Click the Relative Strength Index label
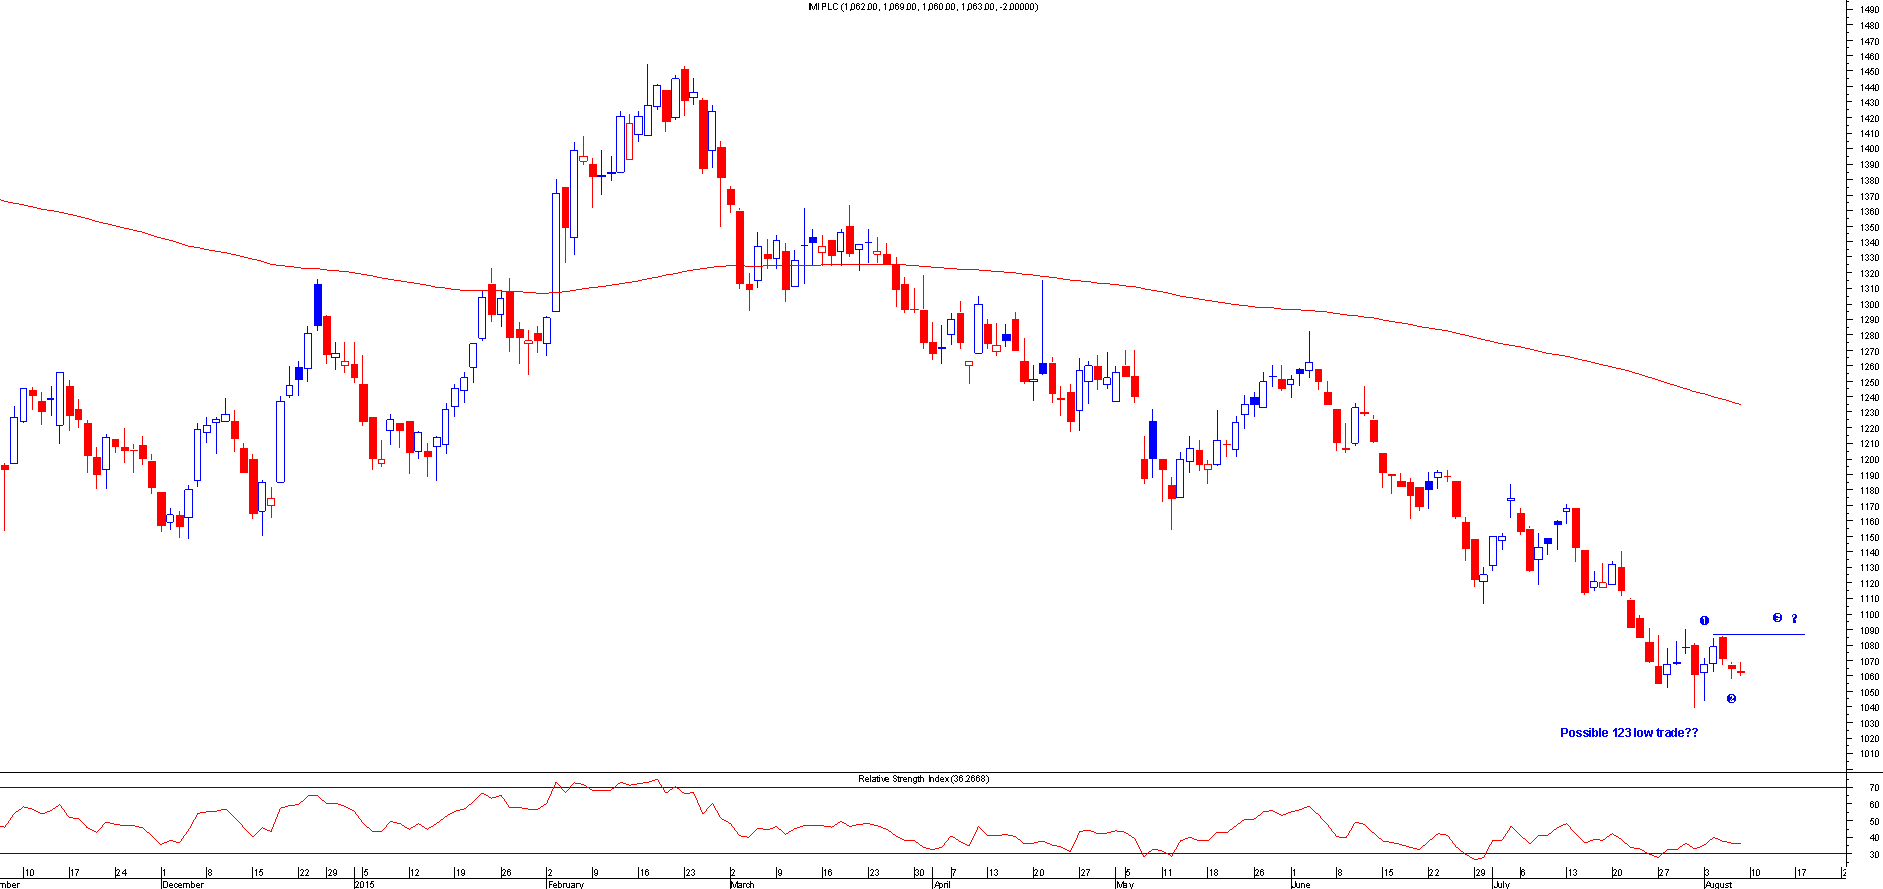This screenshot has width=1883, height=889. coord(922,779)
